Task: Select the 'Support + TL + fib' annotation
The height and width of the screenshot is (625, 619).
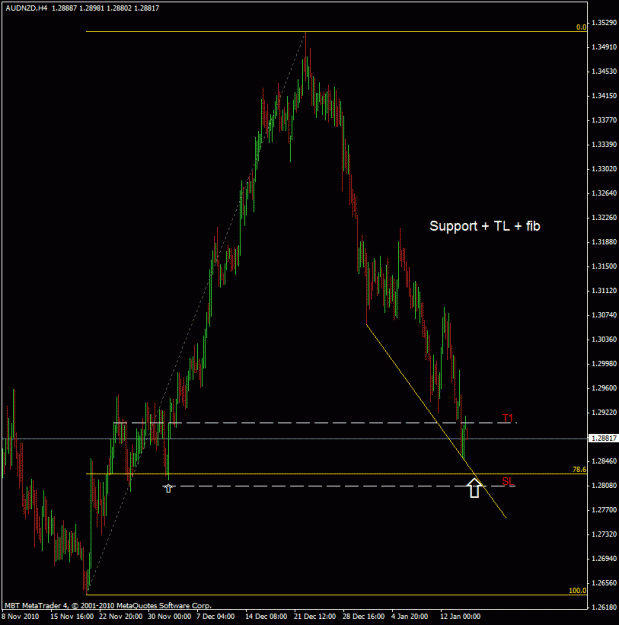Action: tap(485, 226)
